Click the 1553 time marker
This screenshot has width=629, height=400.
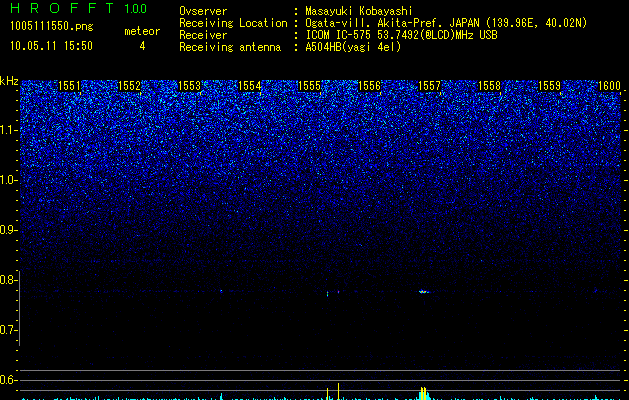coord(189,86)
